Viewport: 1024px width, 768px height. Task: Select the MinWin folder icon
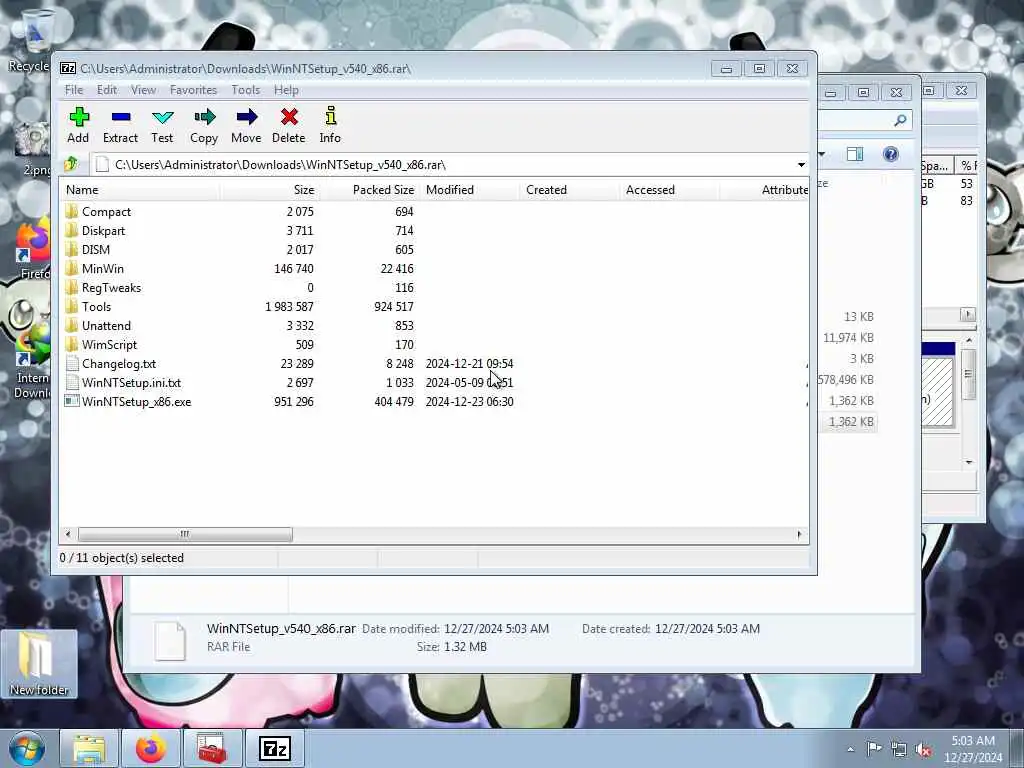click(x=72, y=268)
